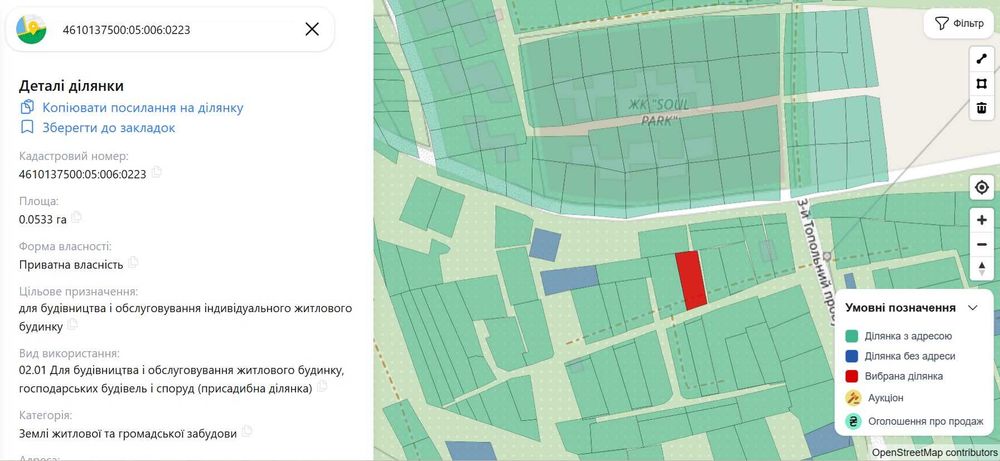Collapse the Умовні позначення legend

coord(973,307)
